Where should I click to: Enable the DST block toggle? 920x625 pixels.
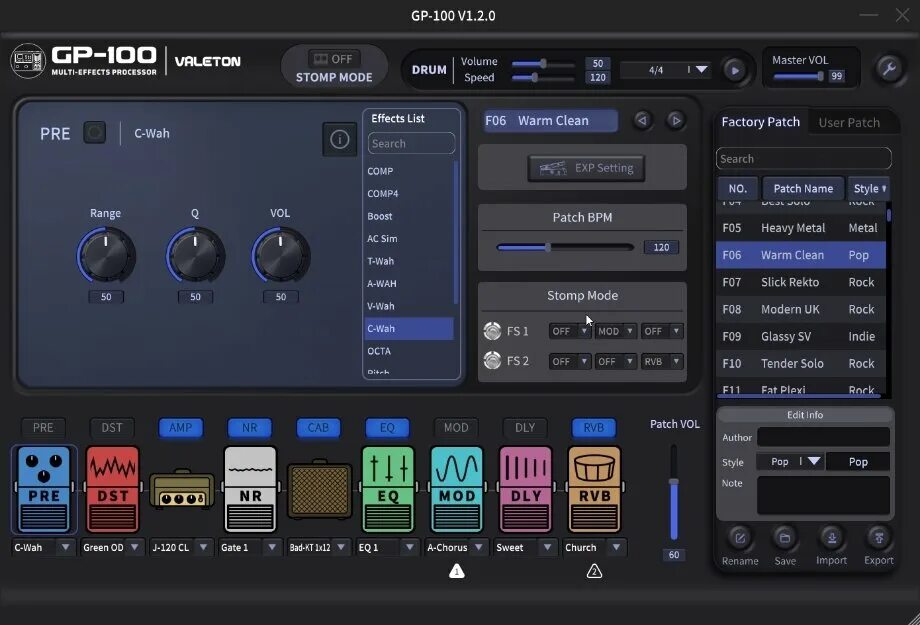pos(112,427)
